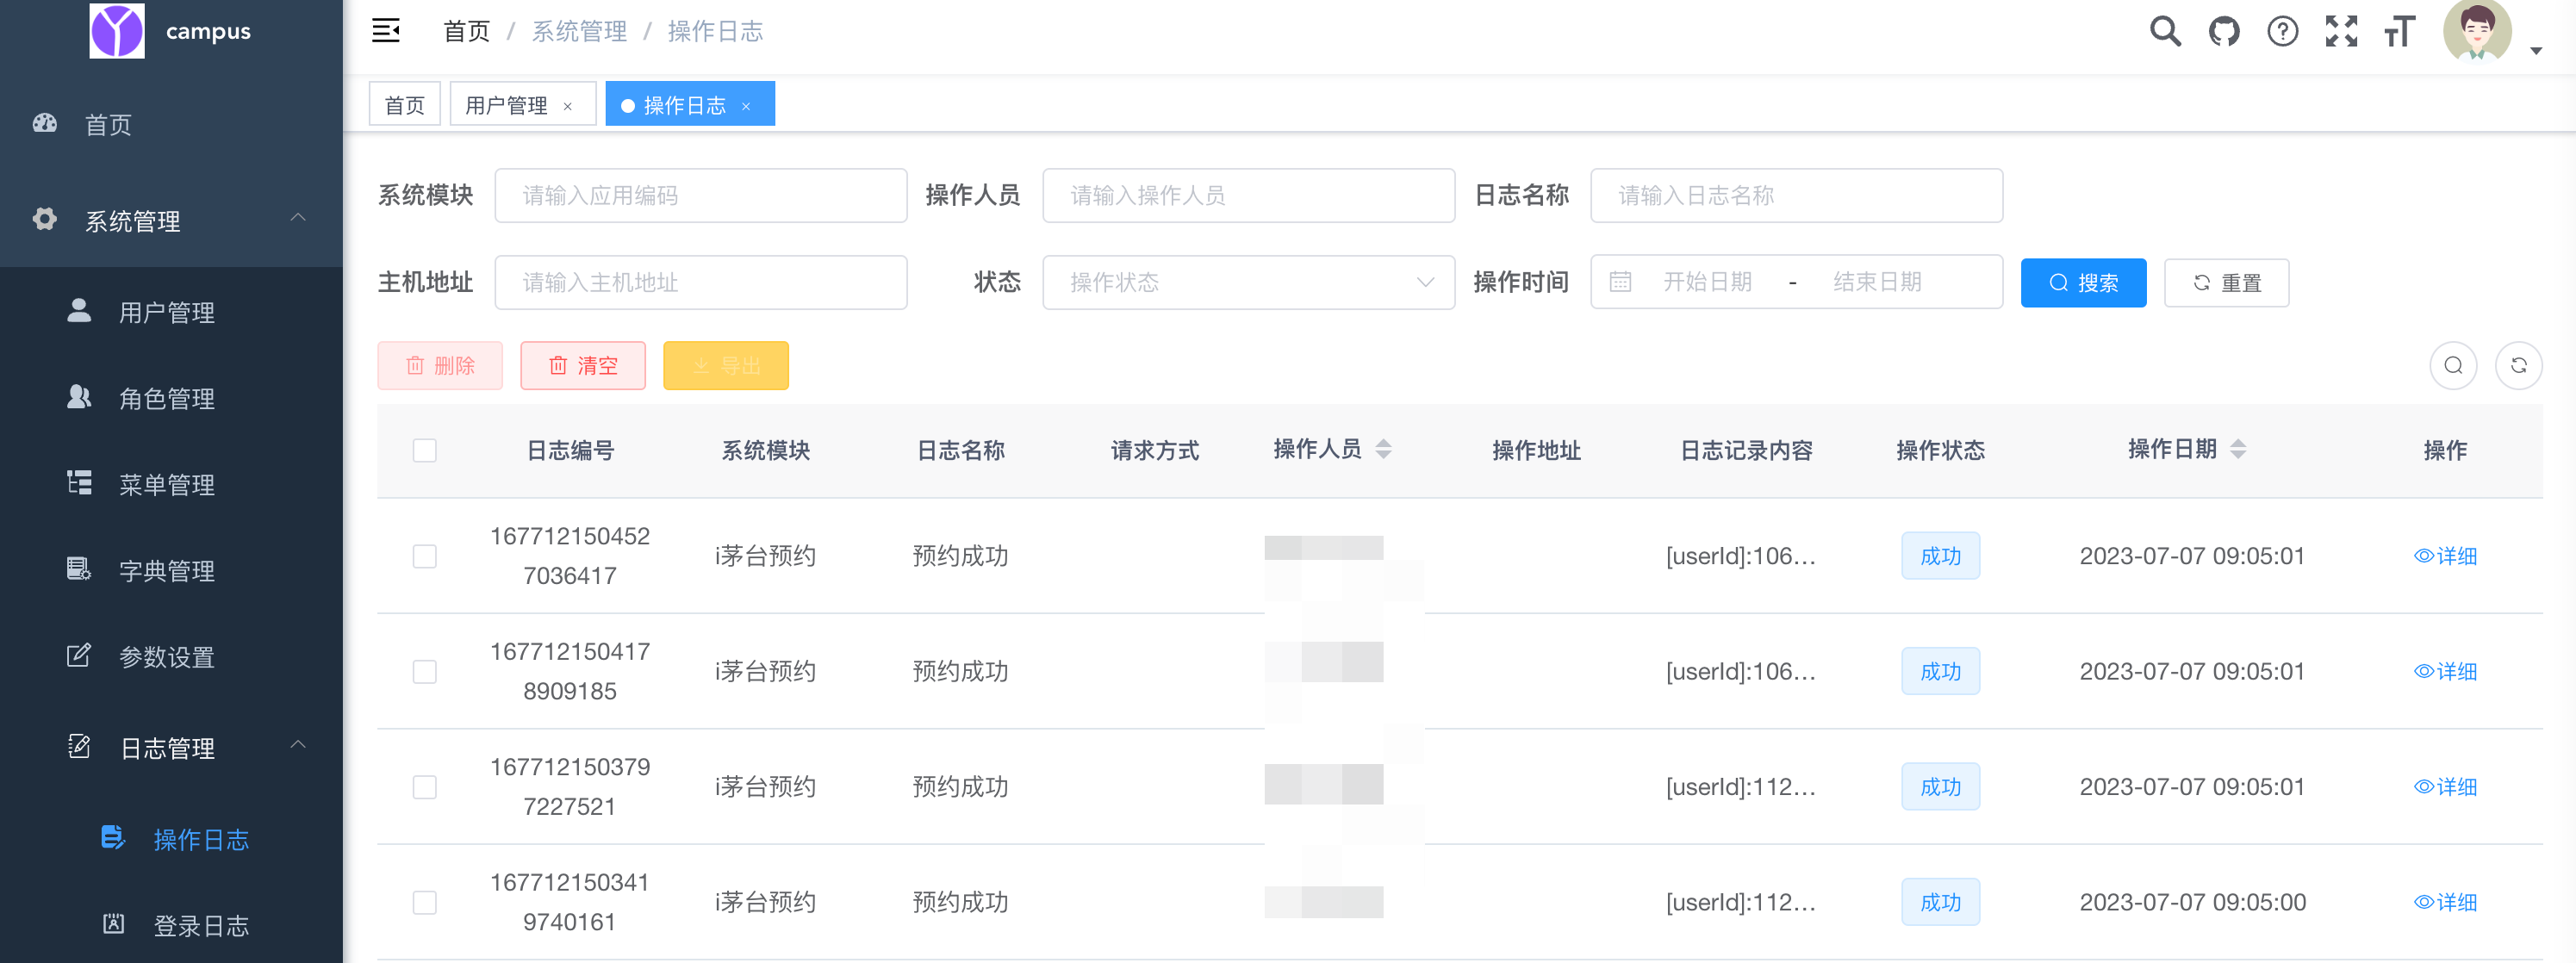
Task: Open global search with the magnifier icon
Action: (2164, 31)
